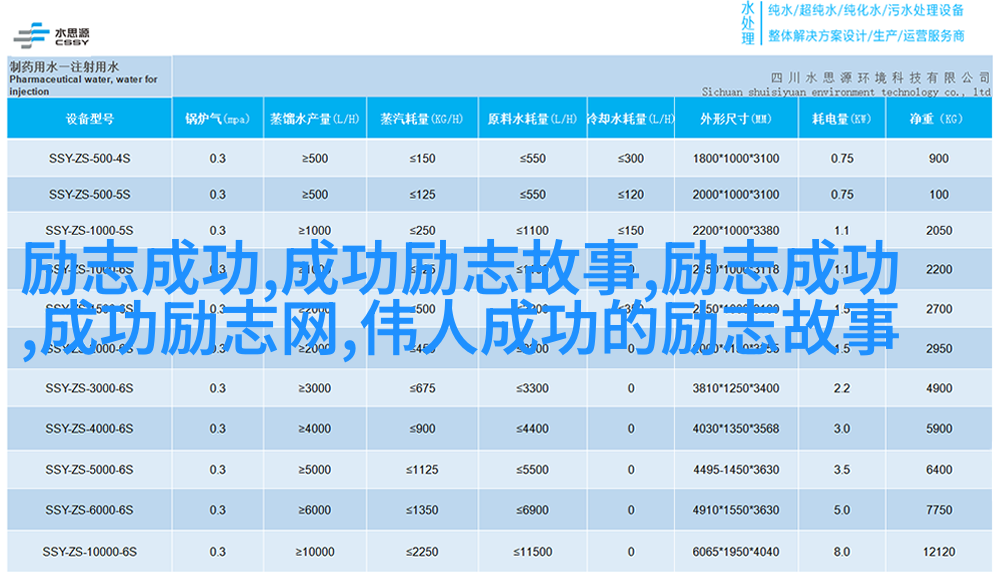Click the ≤900 steam consumption cell

pyautogui.click(x=422, y=429)
